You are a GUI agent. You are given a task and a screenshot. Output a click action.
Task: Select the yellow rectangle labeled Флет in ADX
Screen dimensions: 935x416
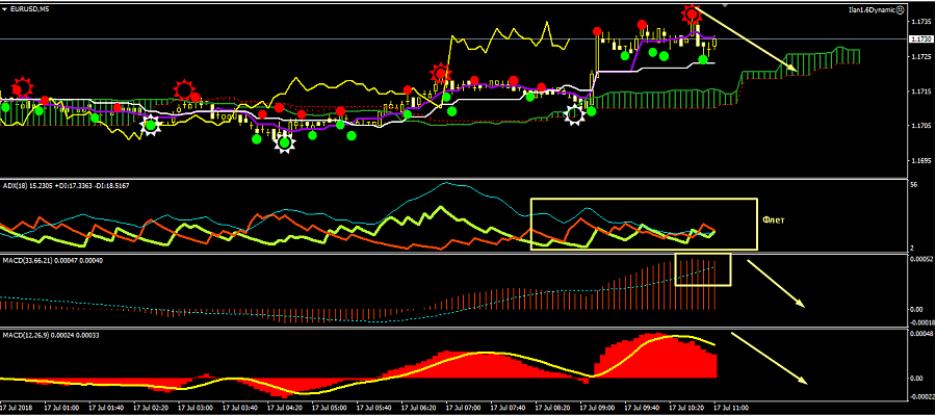tap(532, 224)
